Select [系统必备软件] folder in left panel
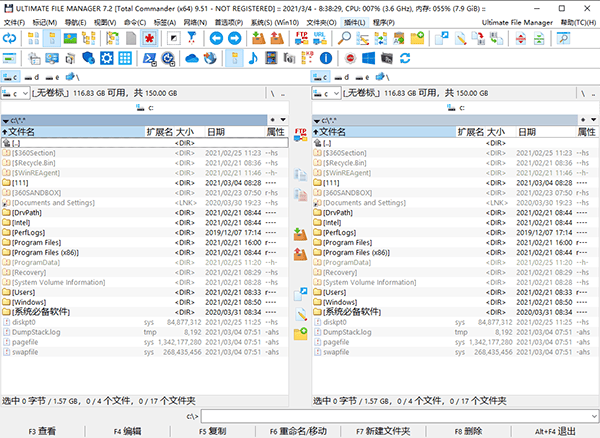600x438 pixels. [x=145, y=312]
